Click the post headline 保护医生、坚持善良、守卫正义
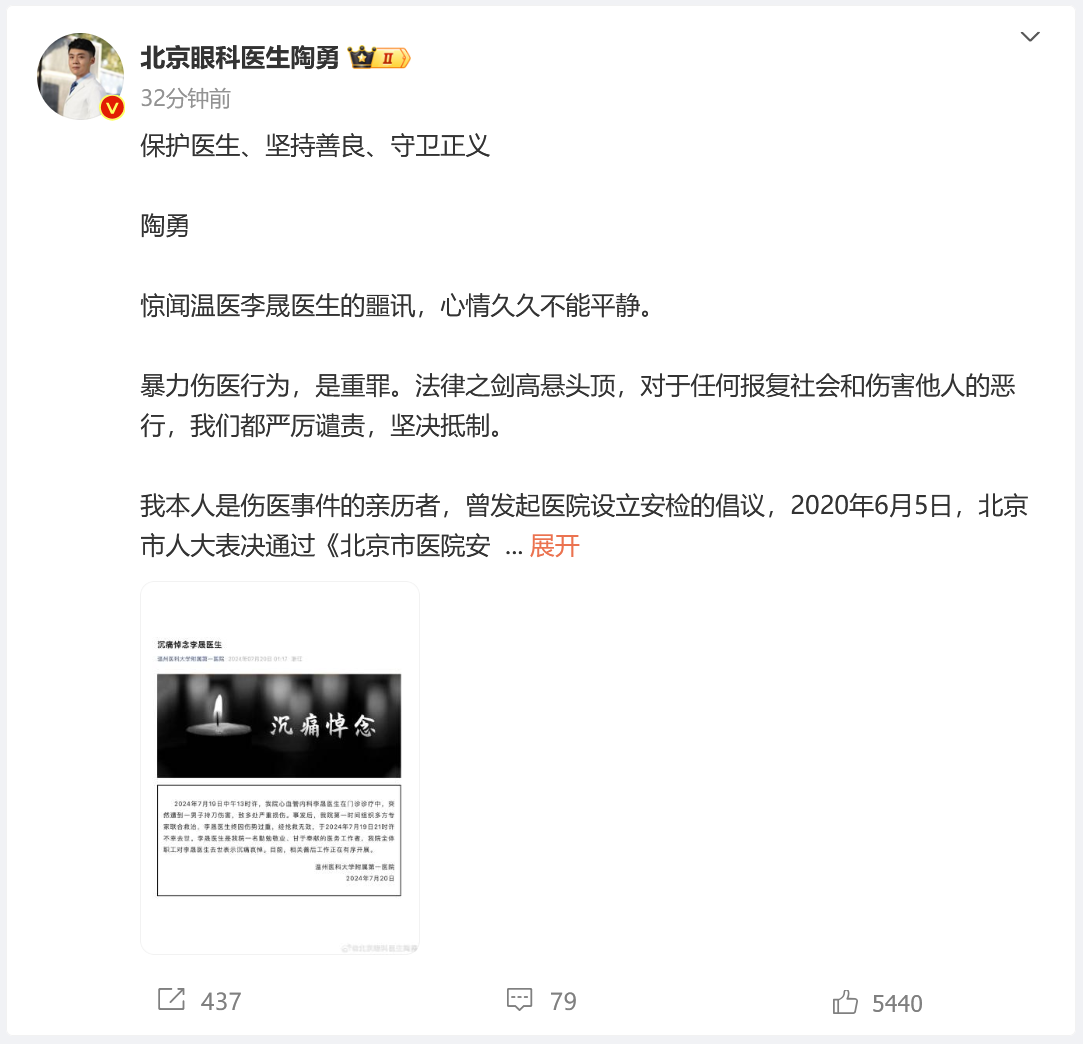Viewport: 1083px width, 1044px height. point(315,146)
